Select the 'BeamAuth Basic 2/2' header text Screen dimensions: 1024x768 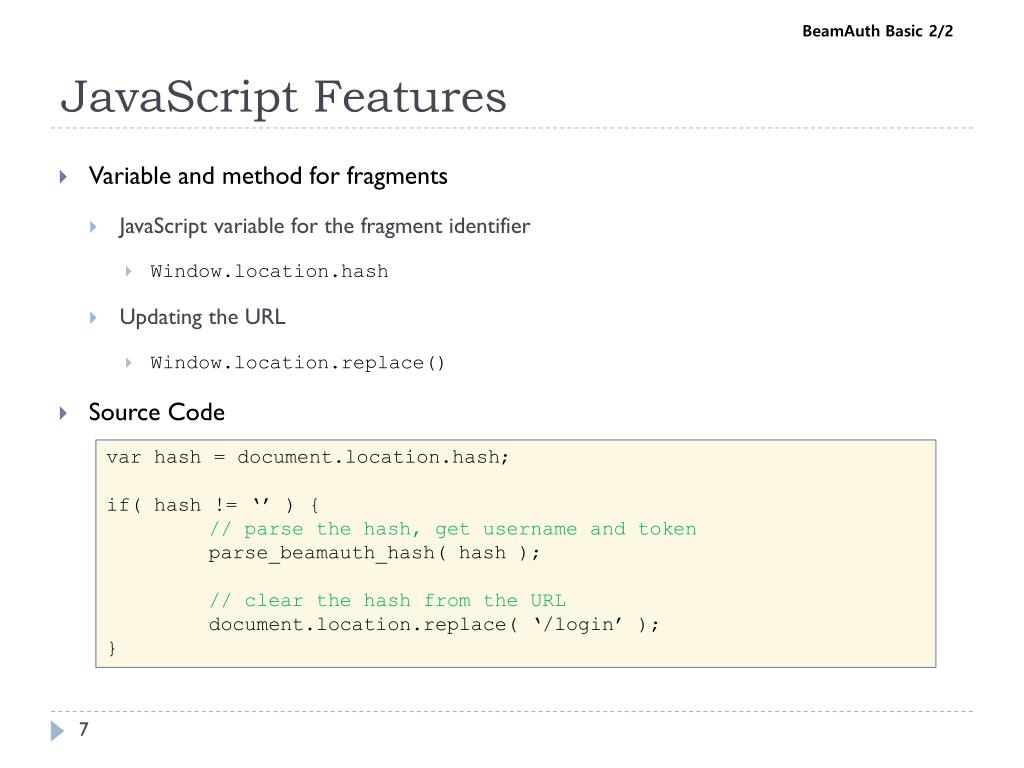coord(877,31)
